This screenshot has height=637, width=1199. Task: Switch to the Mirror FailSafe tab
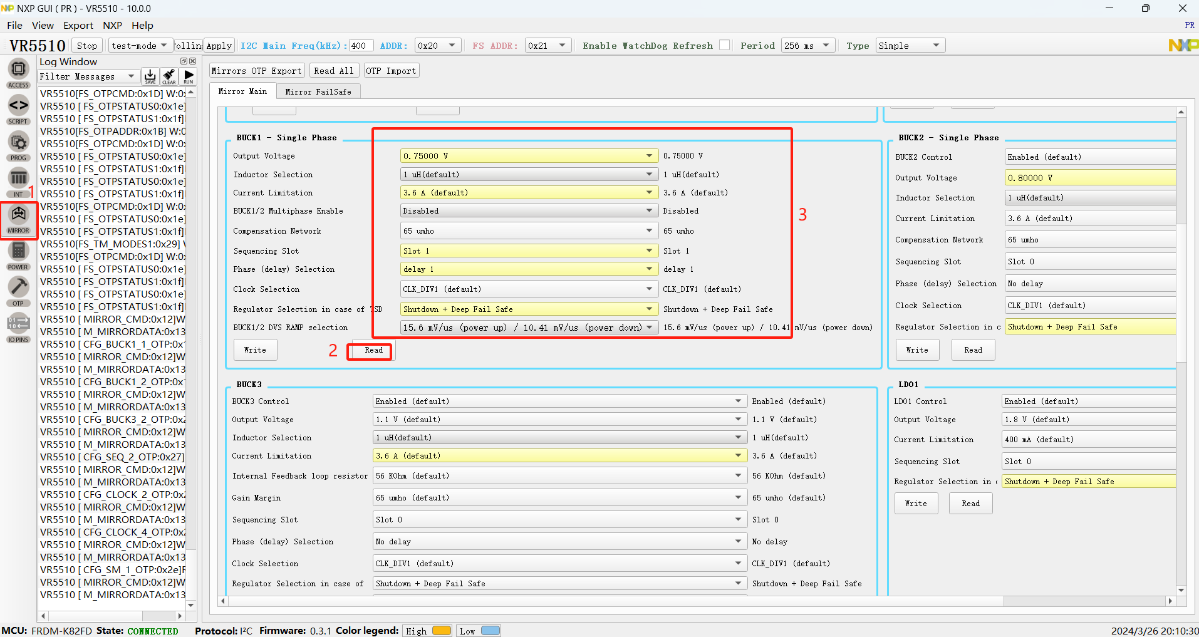pyautogui.click(x=318, y=91)
